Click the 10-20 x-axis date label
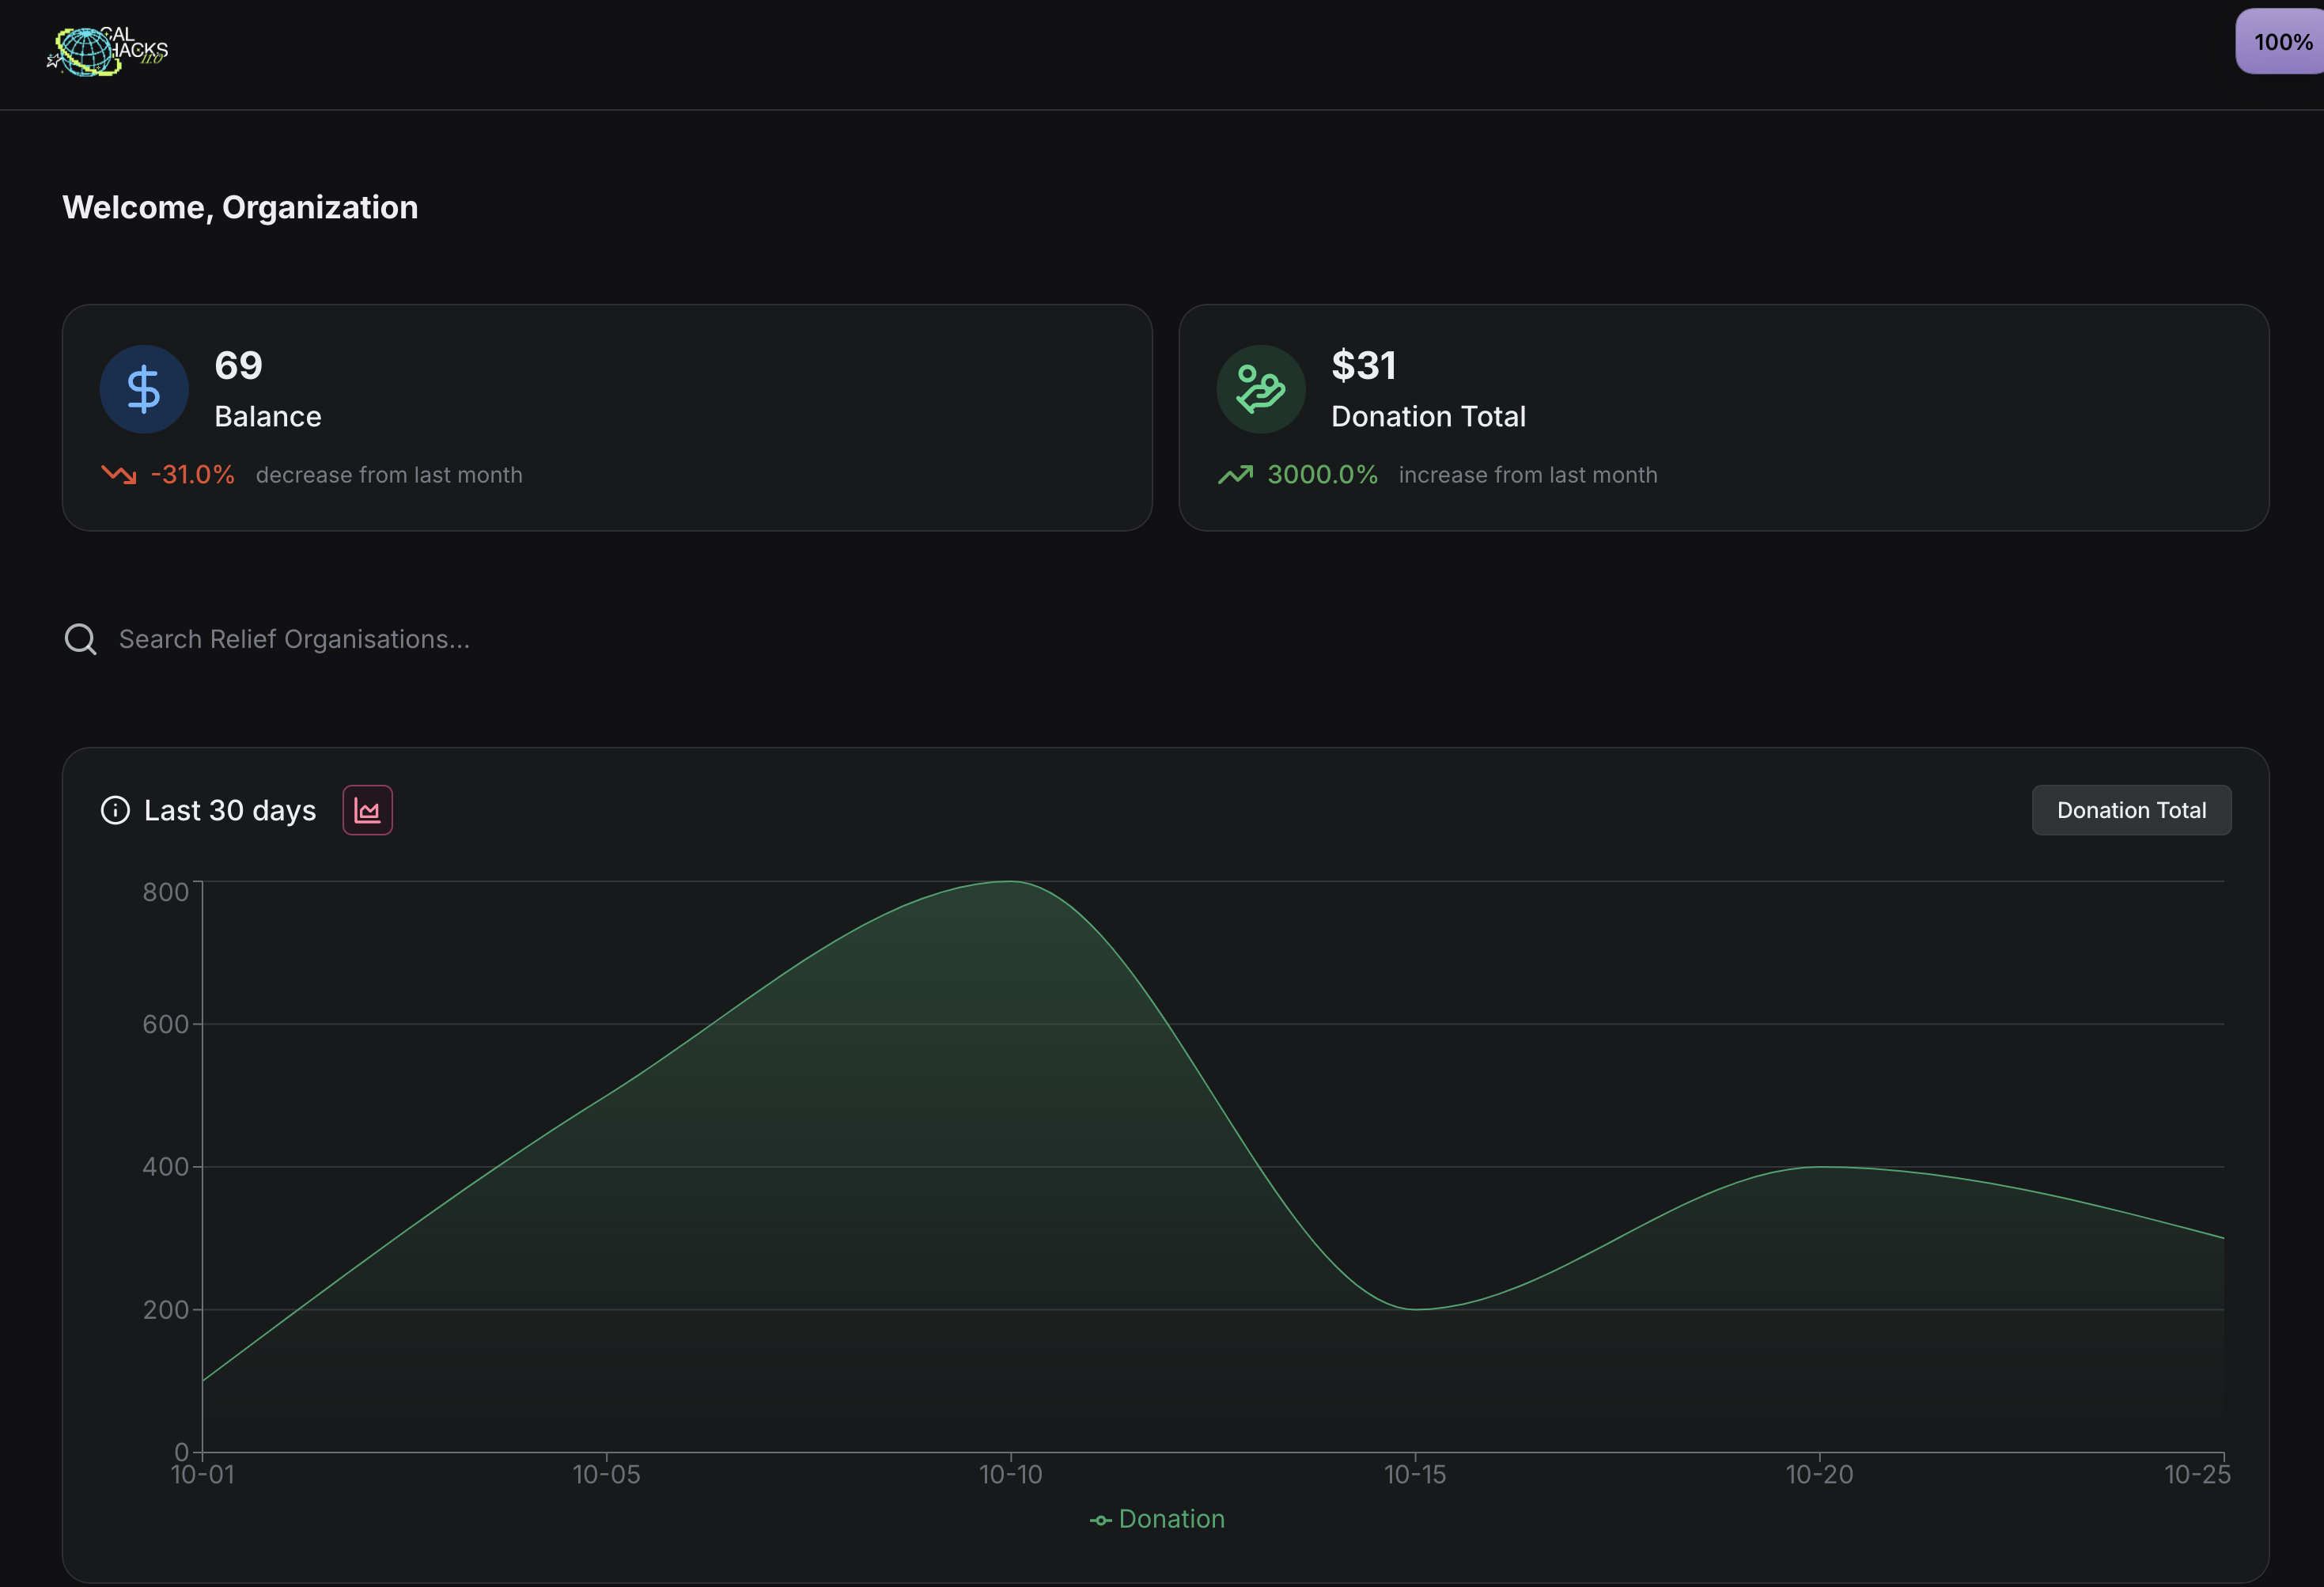Viewport: 2324px width, 1587px height. (x=1819, y=1474)
